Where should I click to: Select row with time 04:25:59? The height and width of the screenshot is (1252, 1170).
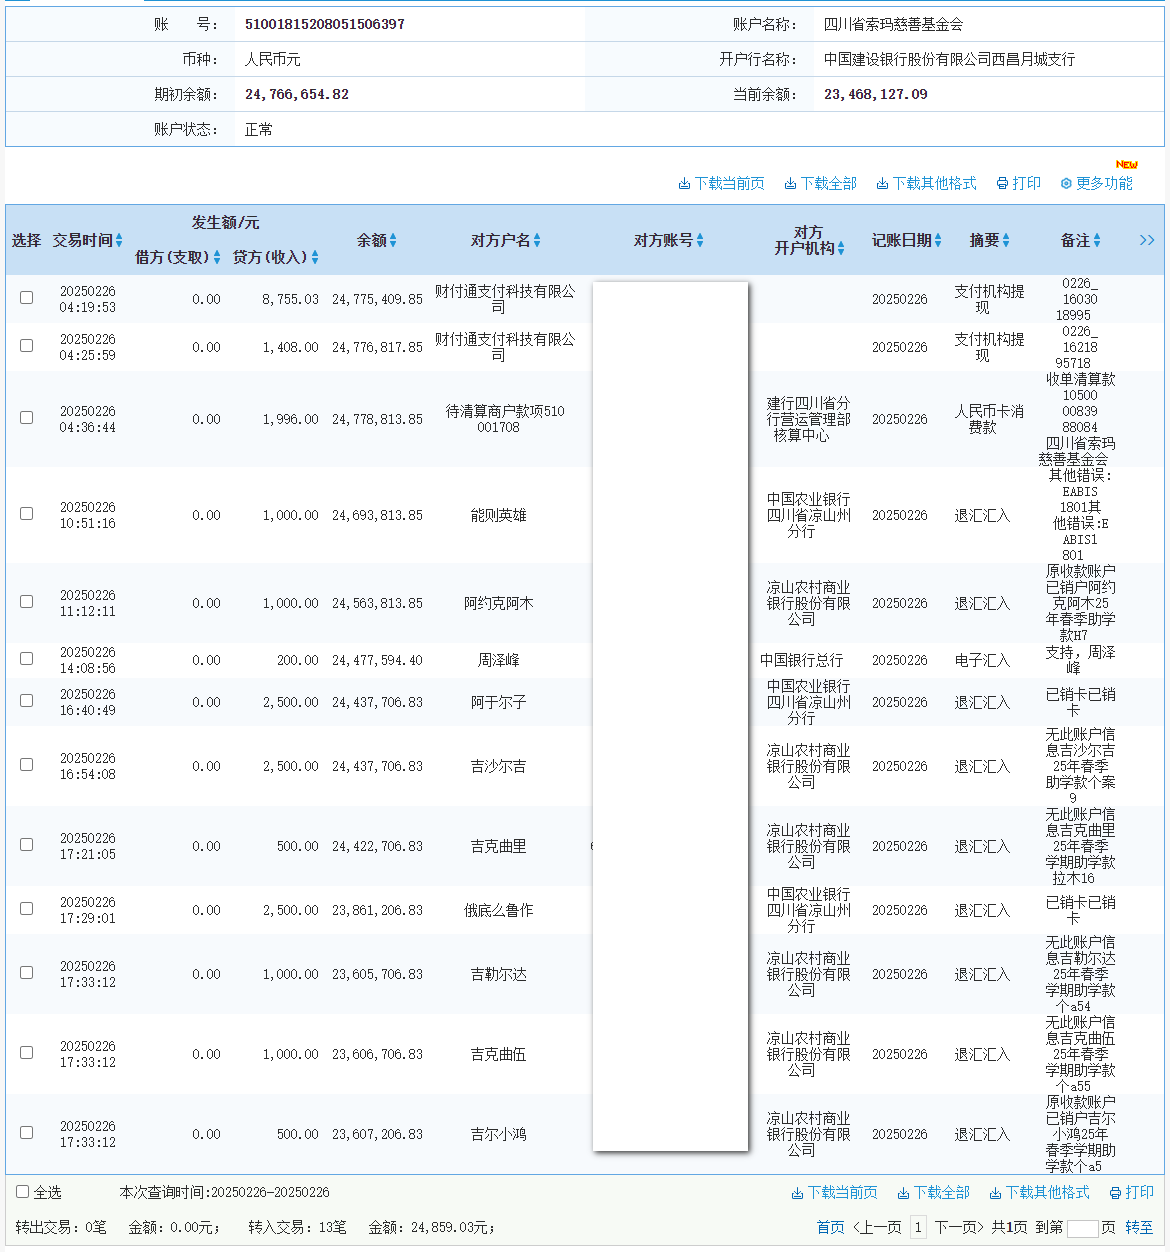(27, 345)
